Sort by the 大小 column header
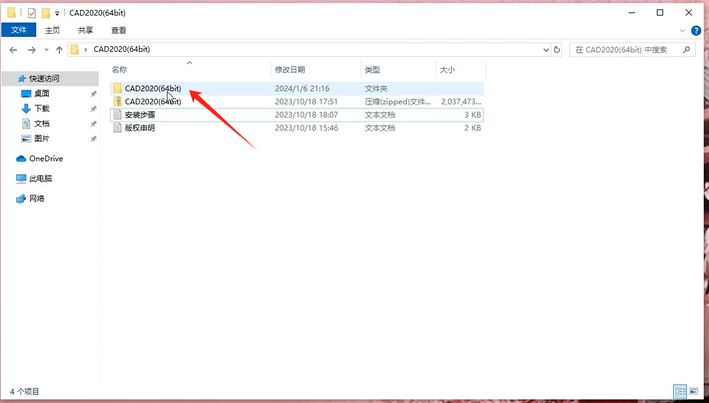709x403 pixels. pos(447,70)
